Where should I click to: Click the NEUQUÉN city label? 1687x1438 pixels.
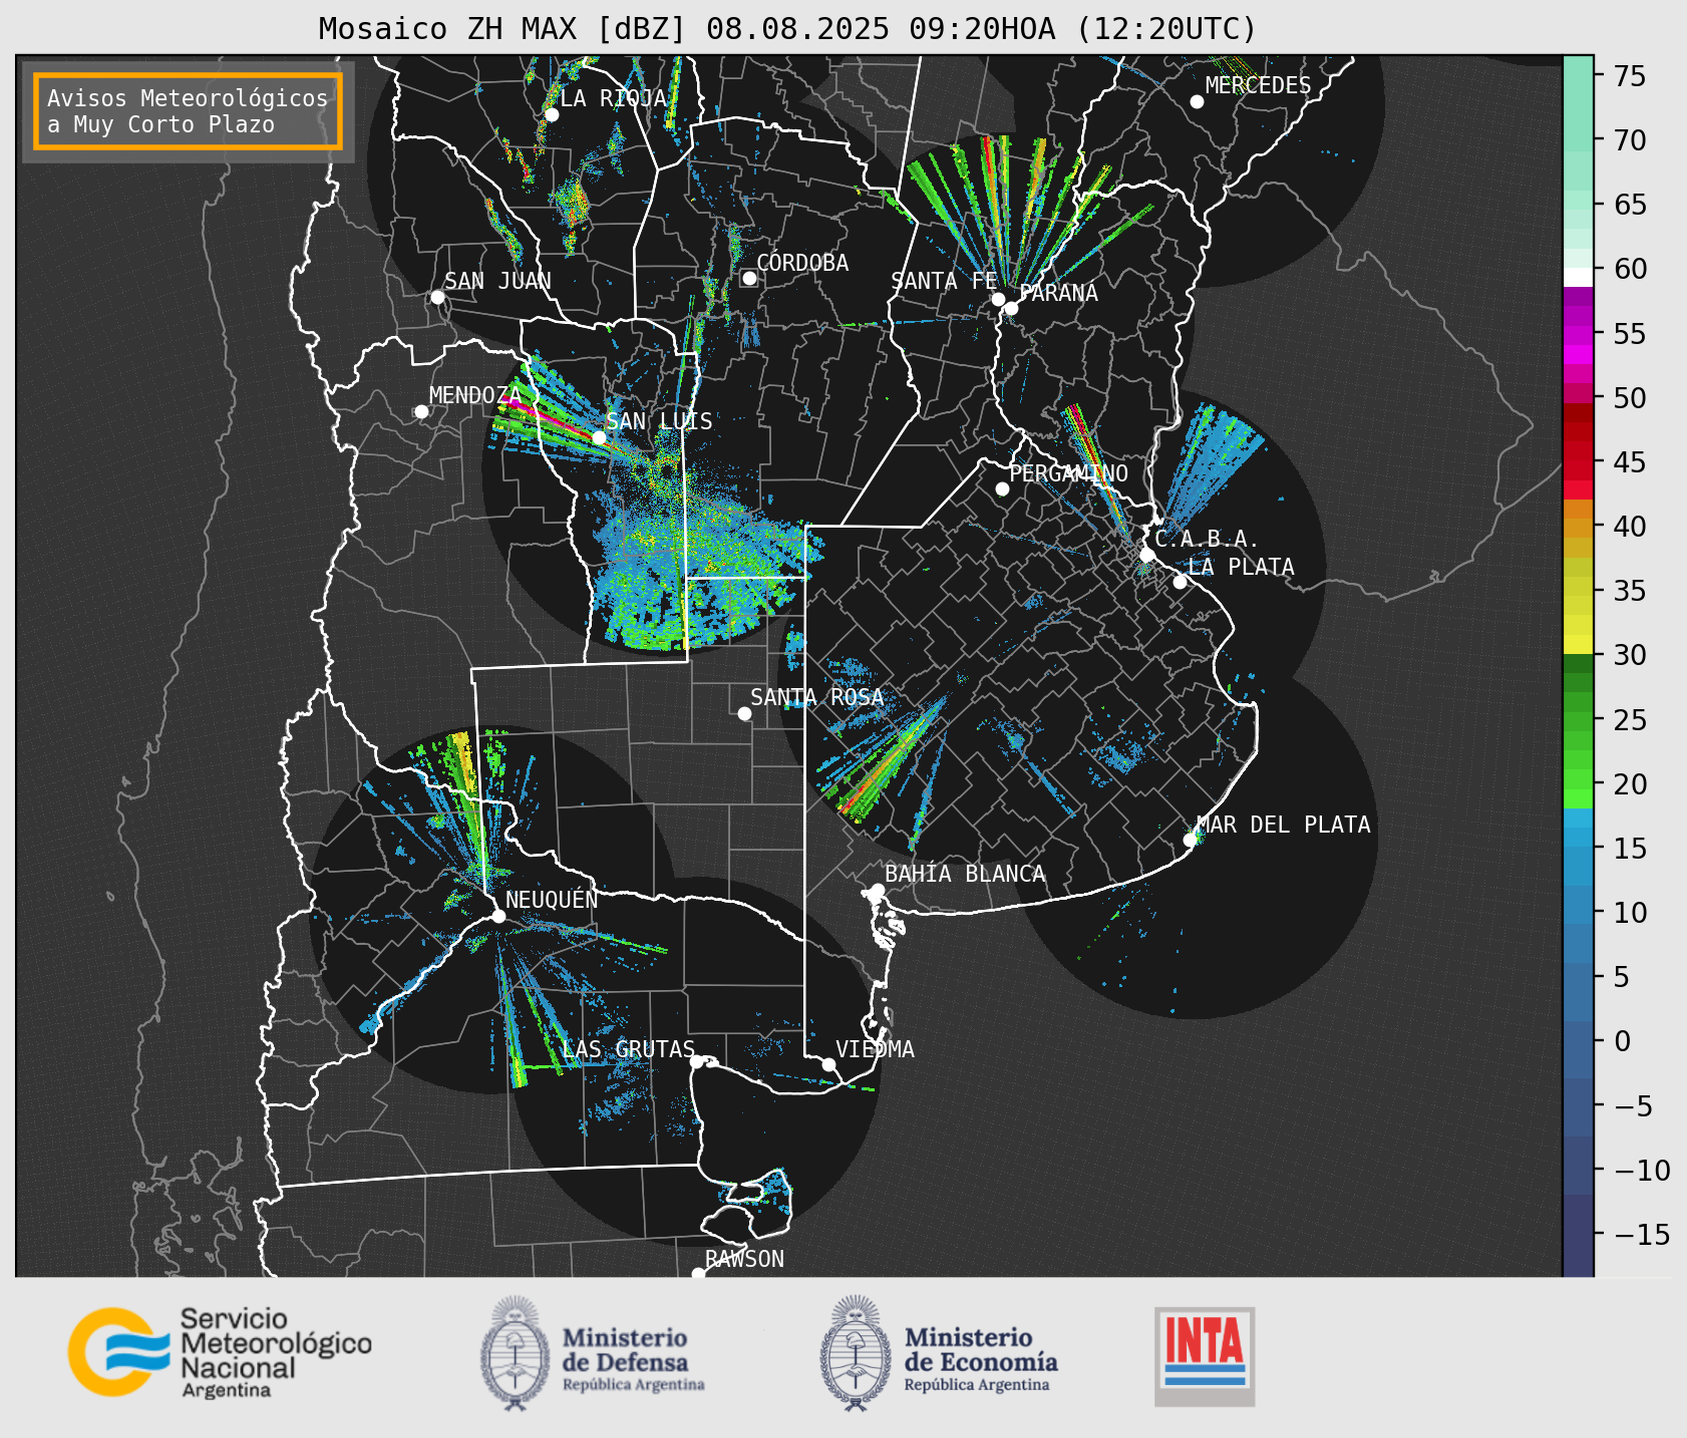551,900
